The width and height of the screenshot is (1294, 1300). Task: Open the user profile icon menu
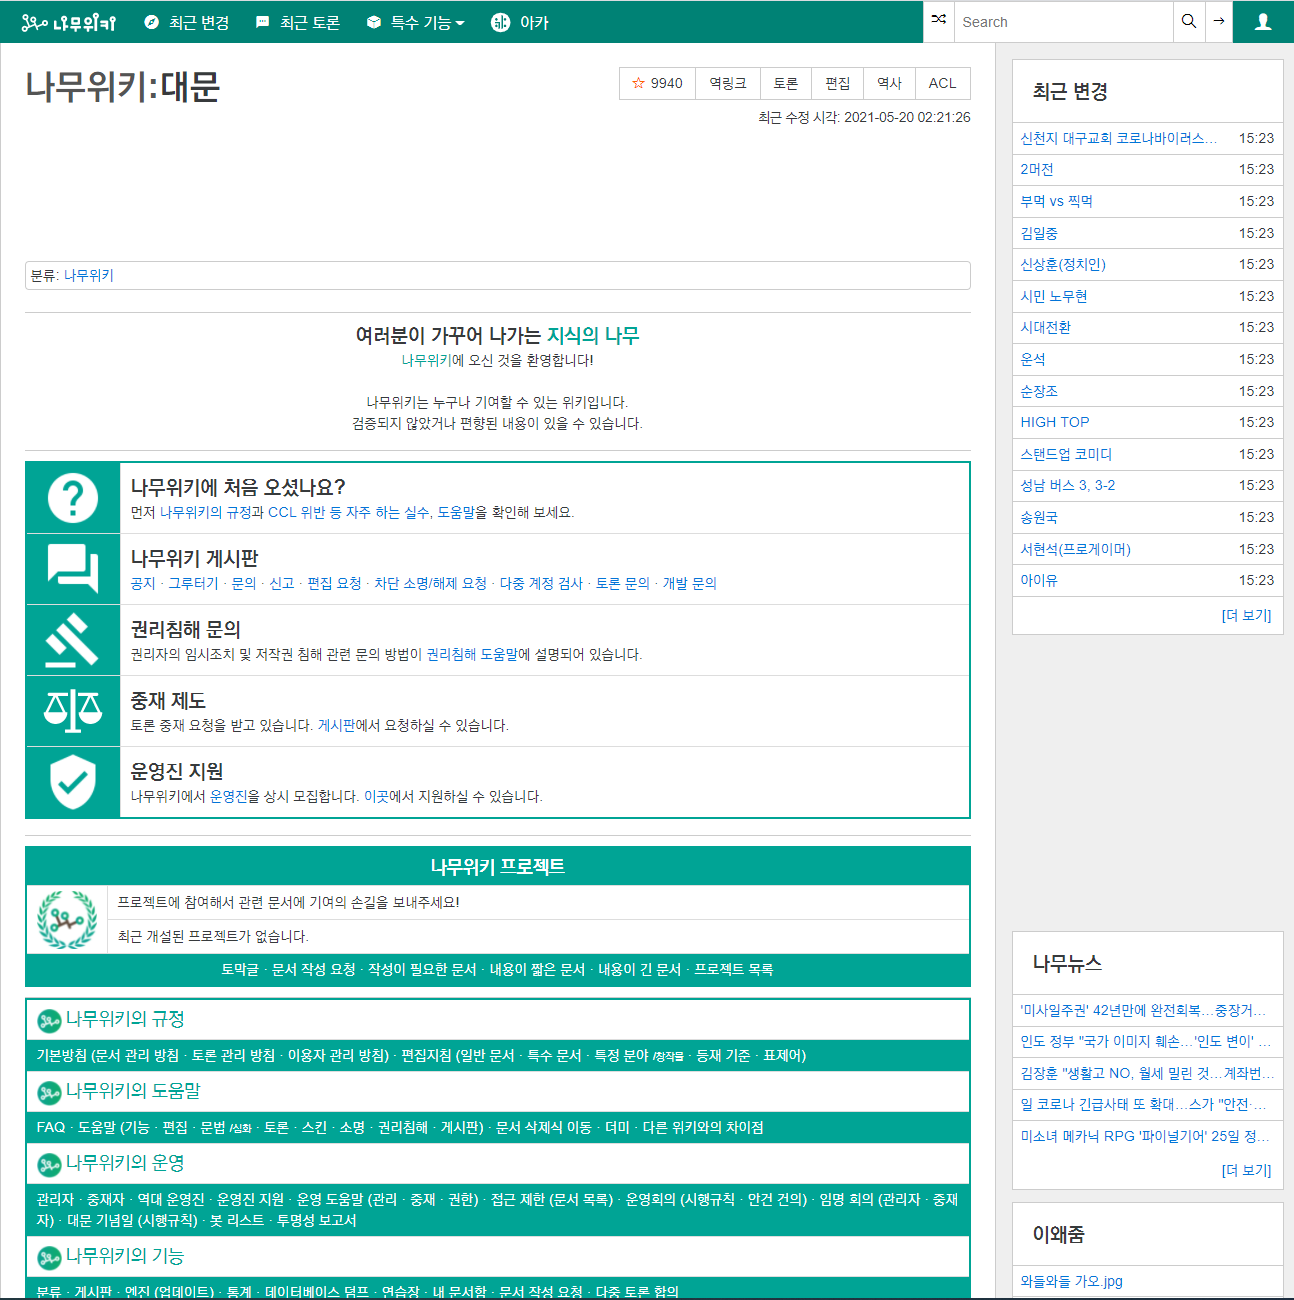tap(1263, 21)
